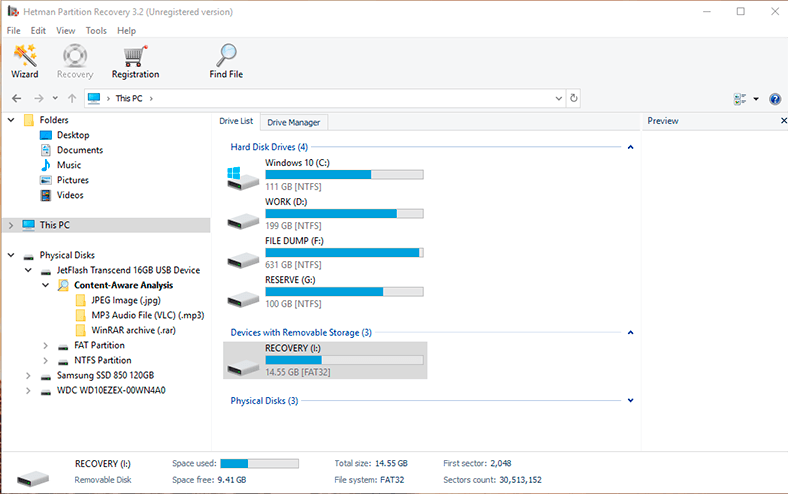The width and height of the screenshot is (788, 494).
Task: Select WORK (D:) drive icon
Action: pos(243,220)
